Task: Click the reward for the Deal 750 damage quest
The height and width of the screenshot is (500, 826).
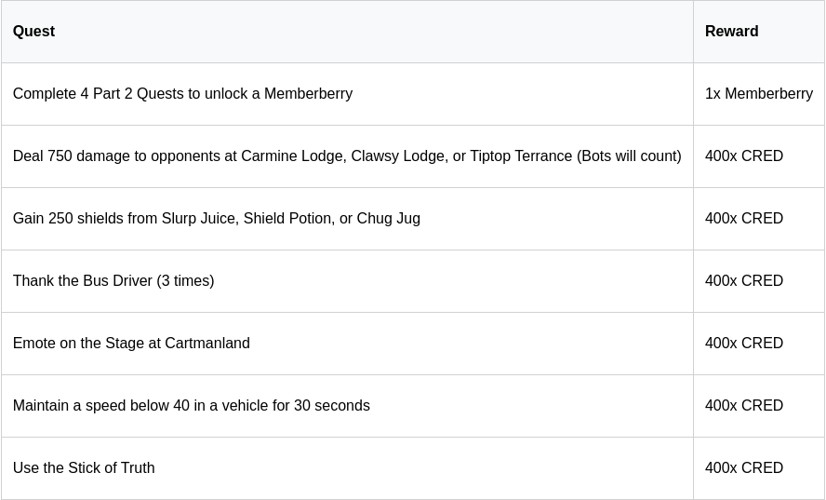Action: tap(743, 156)
